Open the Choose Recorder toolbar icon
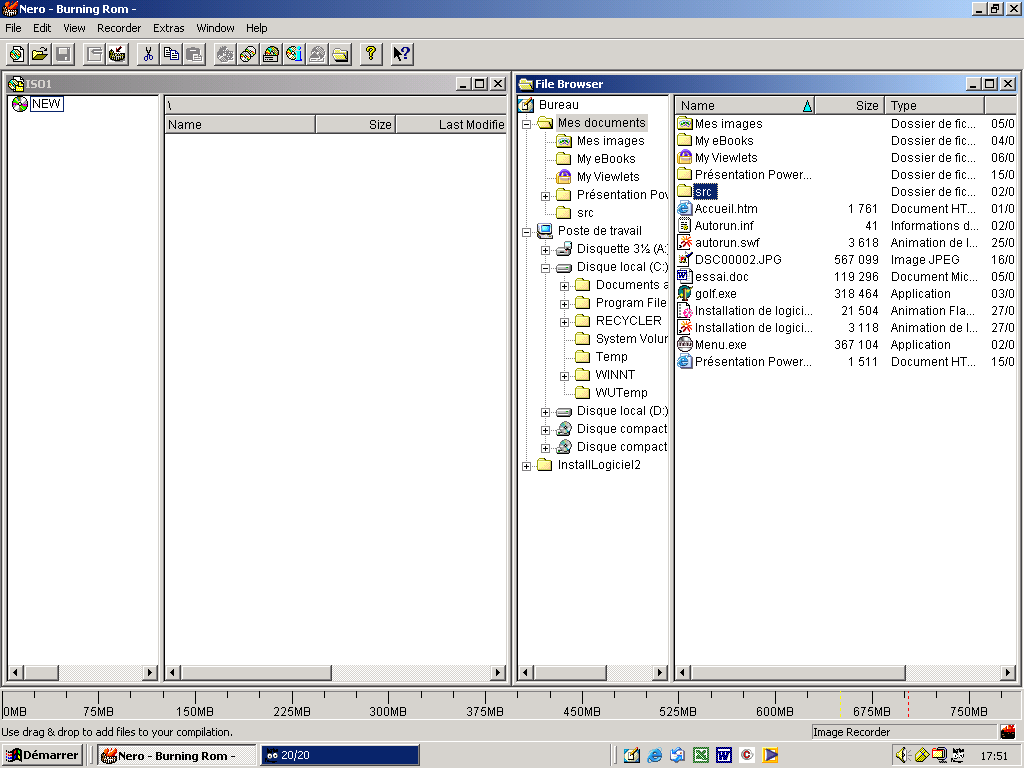 271,54
